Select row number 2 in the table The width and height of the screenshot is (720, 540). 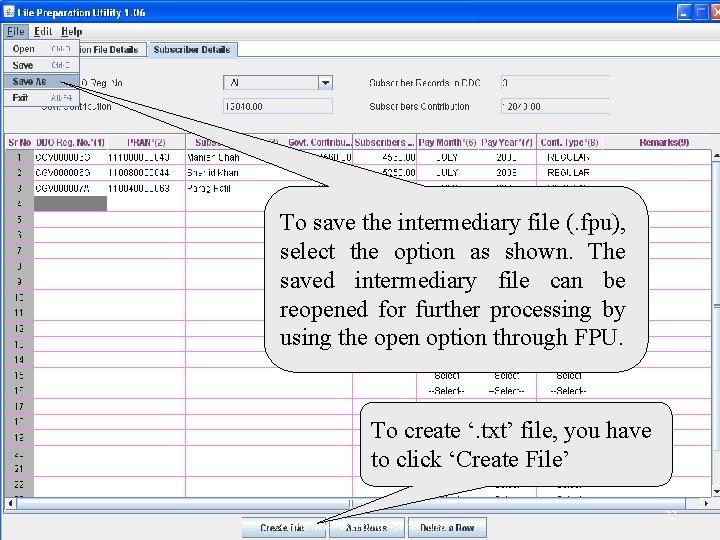tap(19, 173)
